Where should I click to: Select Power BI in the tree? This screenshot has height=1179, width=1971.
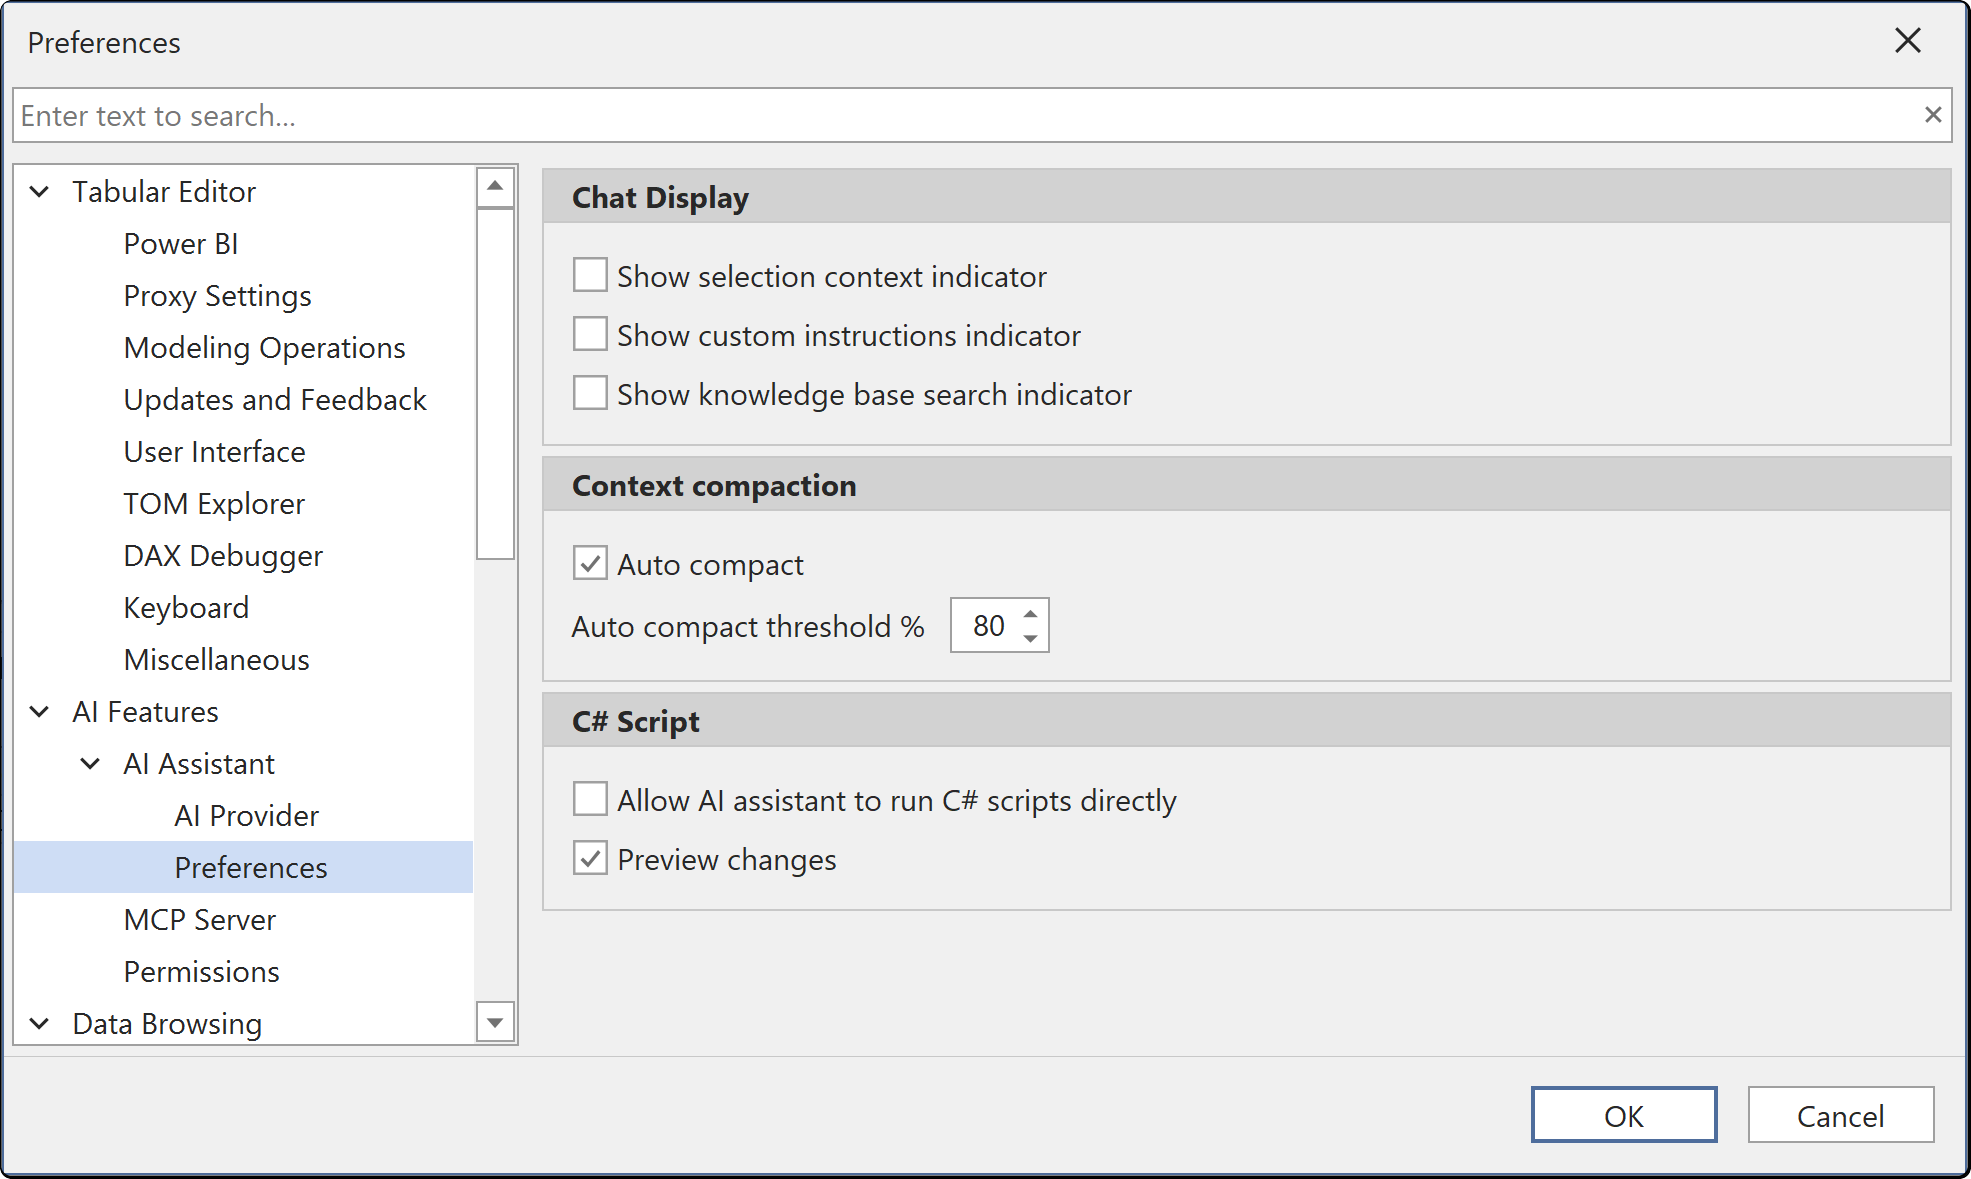[181, 243]
